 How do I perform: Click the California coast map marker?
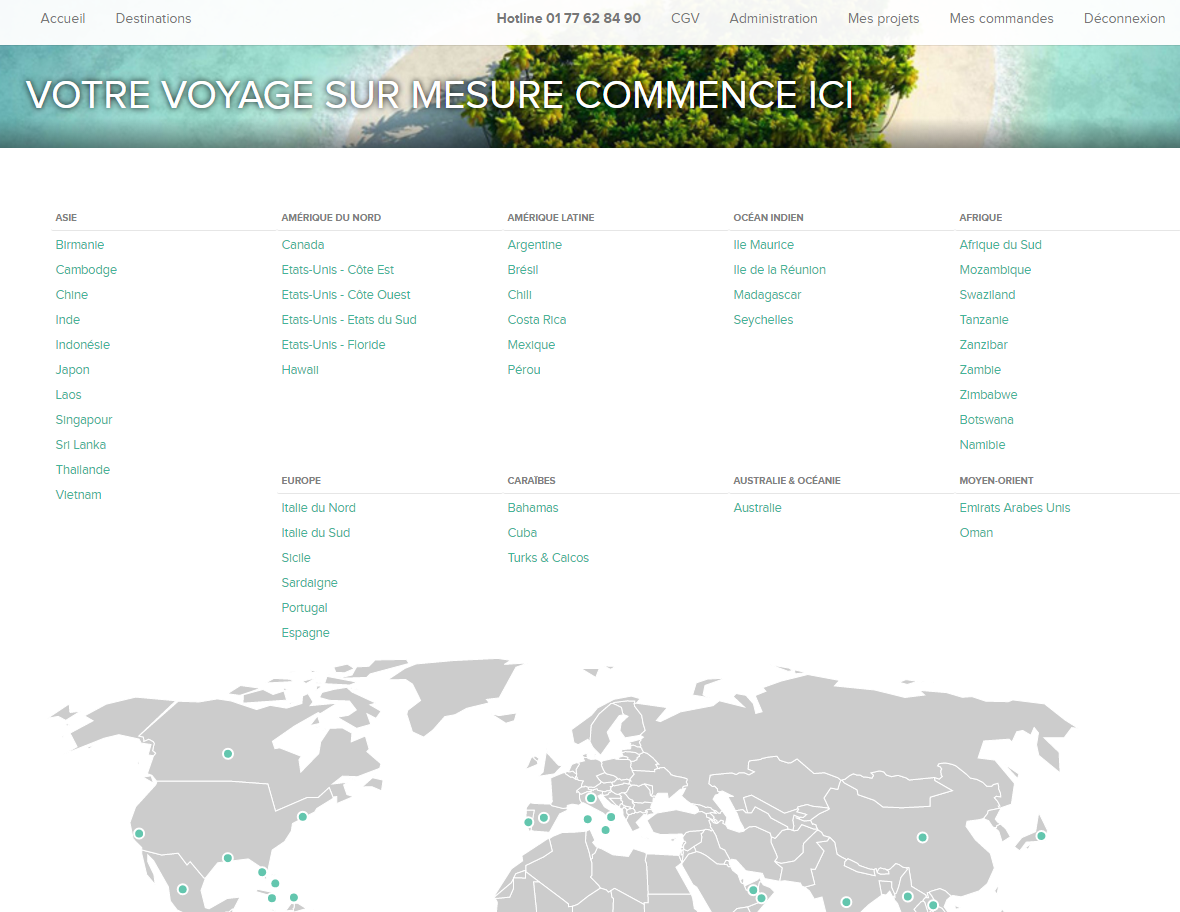(139, 833)
